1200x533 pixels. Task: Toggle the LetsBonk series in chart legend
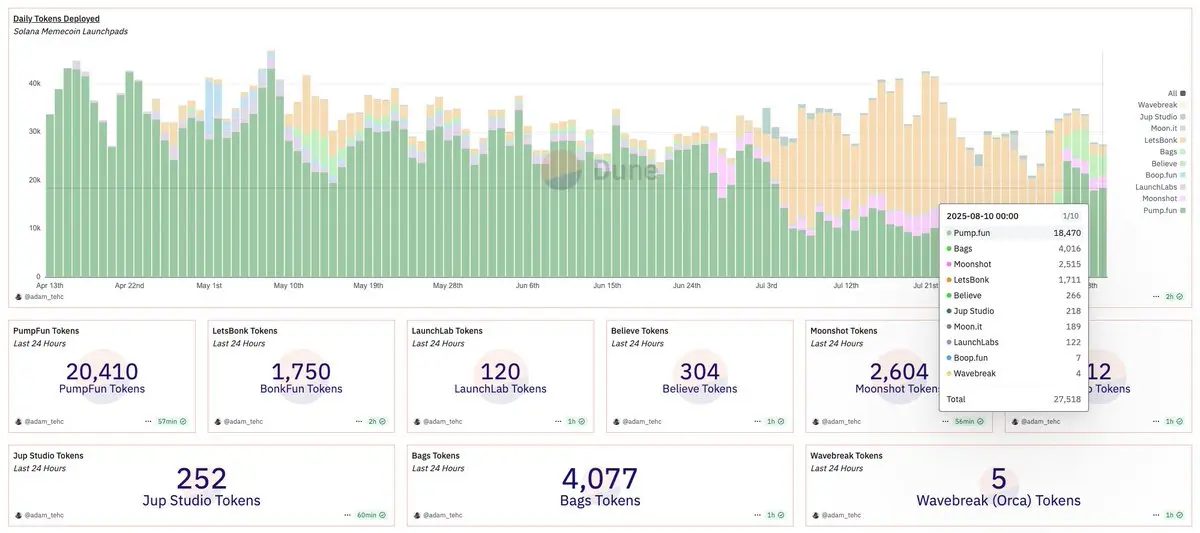pyautogui.click(x=1165, y=140)
